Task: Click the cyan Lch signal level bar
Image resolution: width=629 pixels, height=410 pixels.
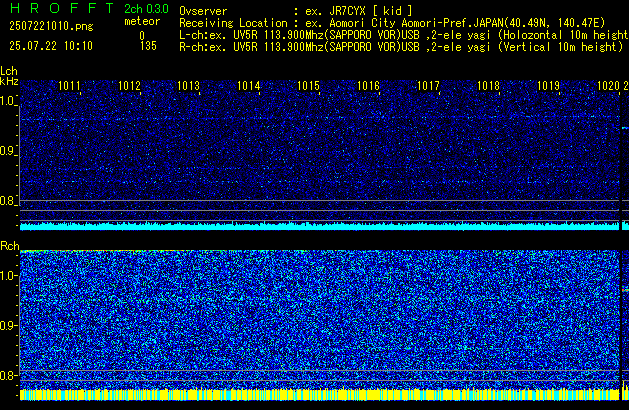Action: pyautogui.click(x=320, y=226)
